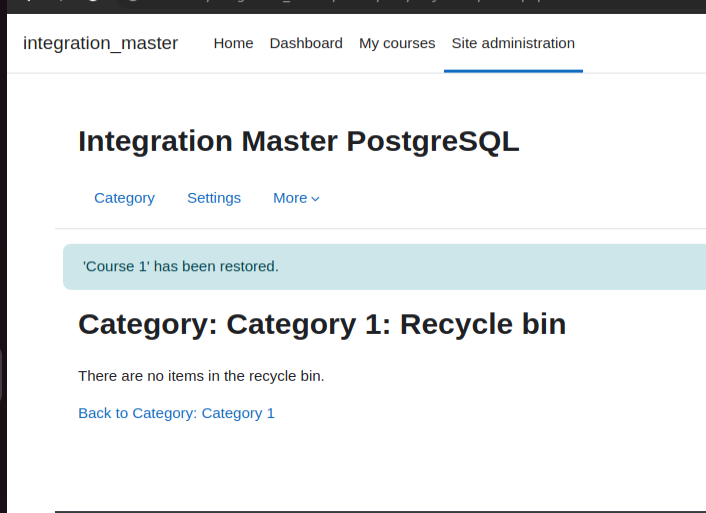
Task: Open the integration_master site home link
Action: pyautogui.click(x=100, y=43)
